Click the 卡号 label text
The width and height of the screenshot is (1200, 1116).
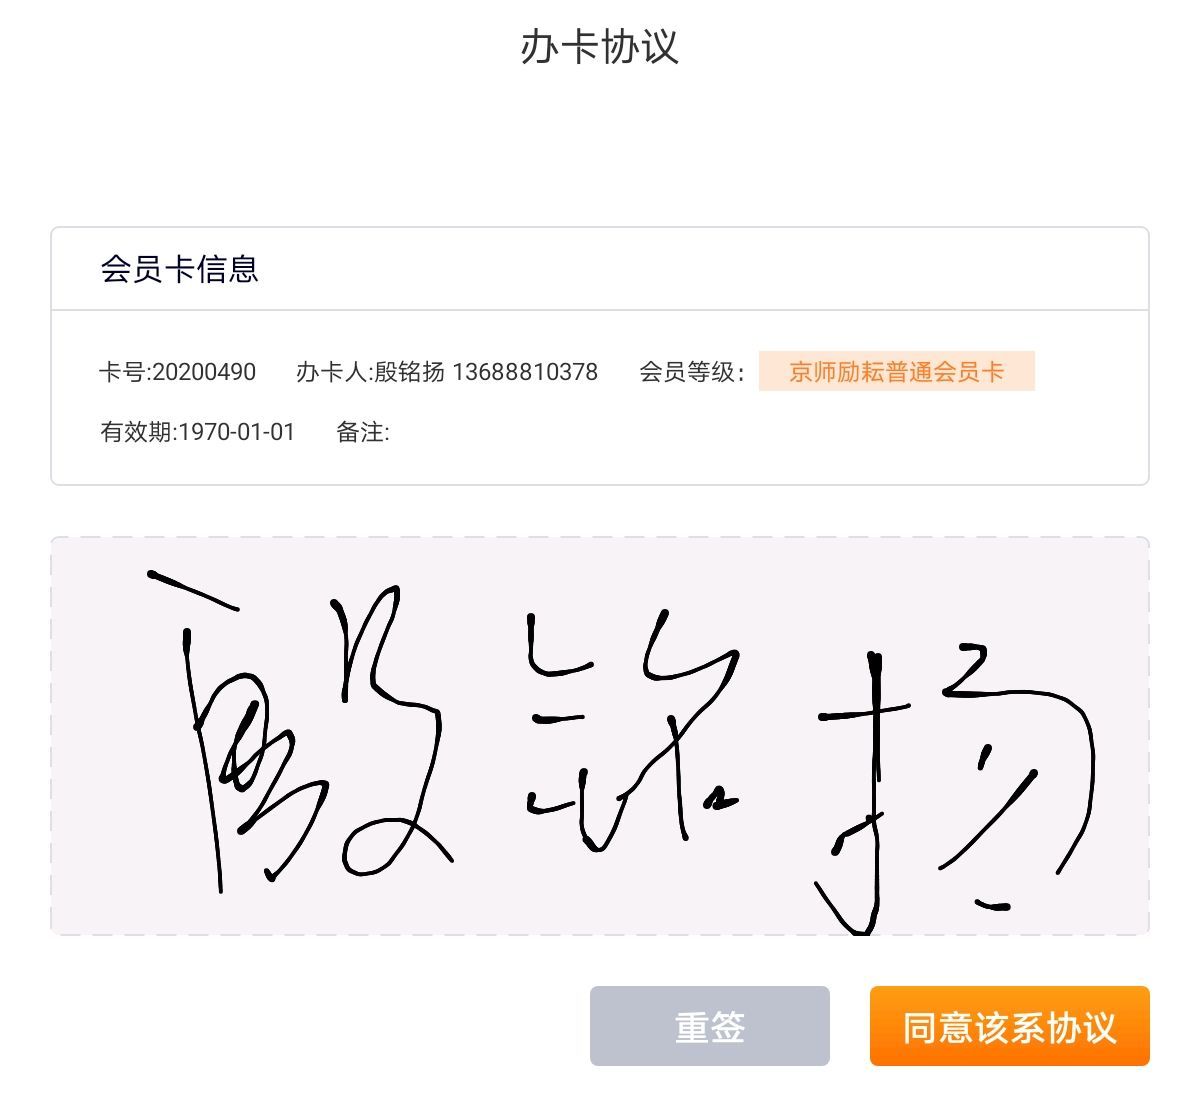click(x=124, y=372)
